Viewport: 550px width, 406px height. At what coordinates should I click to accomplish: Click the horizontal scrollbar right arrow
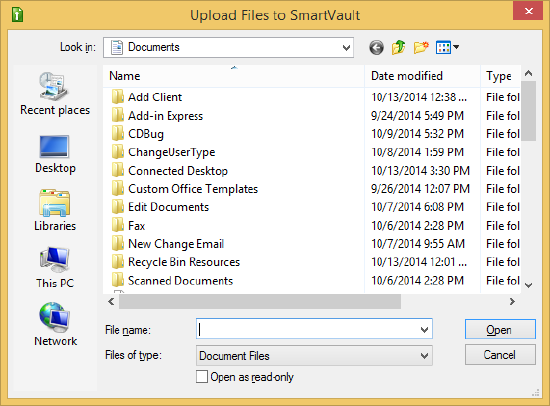[512, 301]
